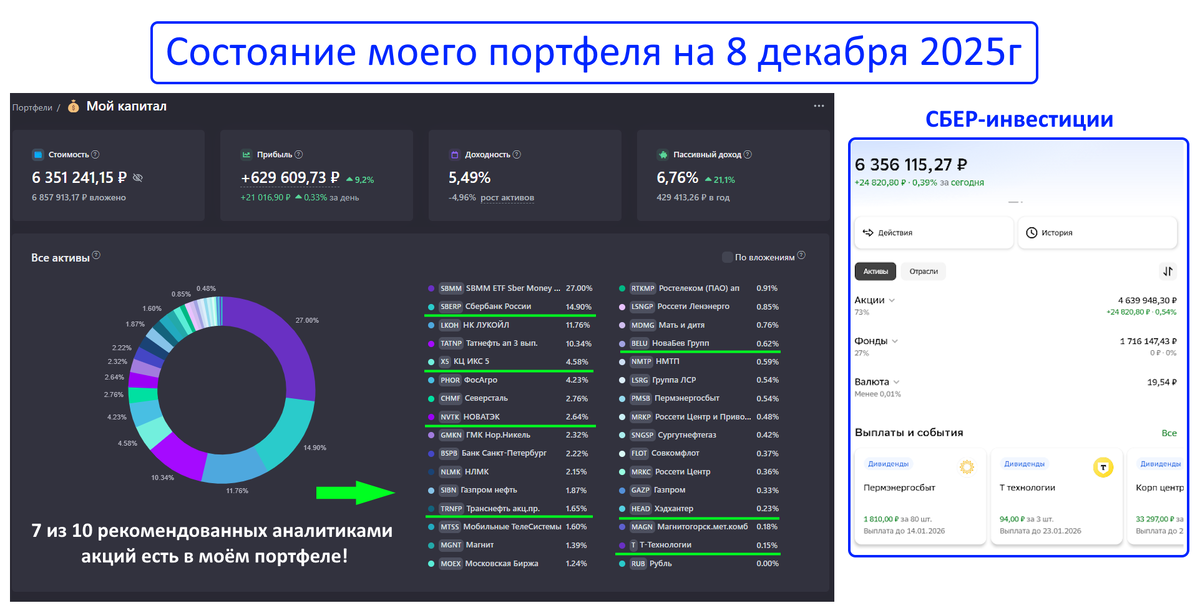The image size is (1200, 613).
Task: Open the help icon next to Пассивный доход
Action: point(748,155)
